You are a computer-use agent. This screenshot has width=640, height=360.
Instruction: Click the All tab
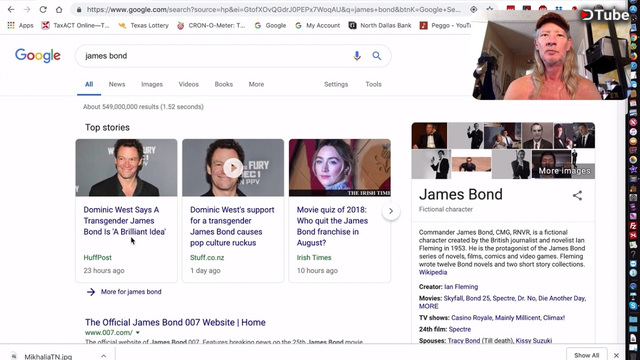89,84
